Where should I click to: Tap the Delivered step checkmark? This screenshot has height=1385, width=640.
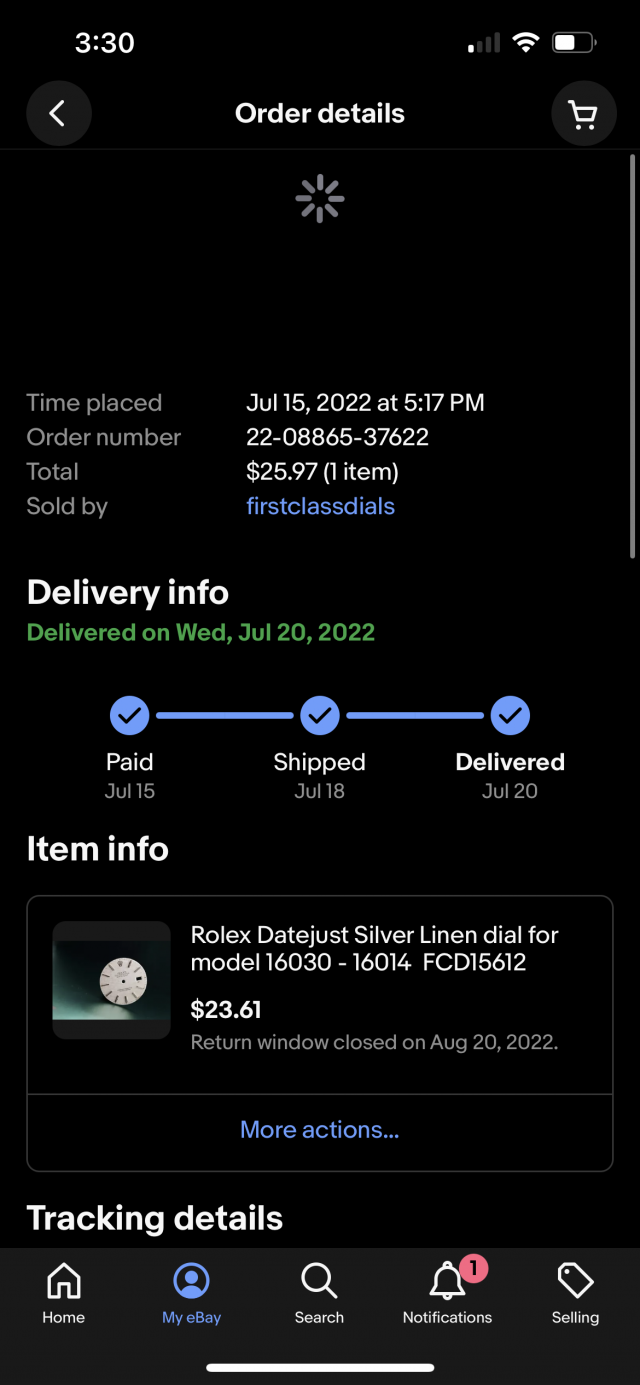point(510,716)
